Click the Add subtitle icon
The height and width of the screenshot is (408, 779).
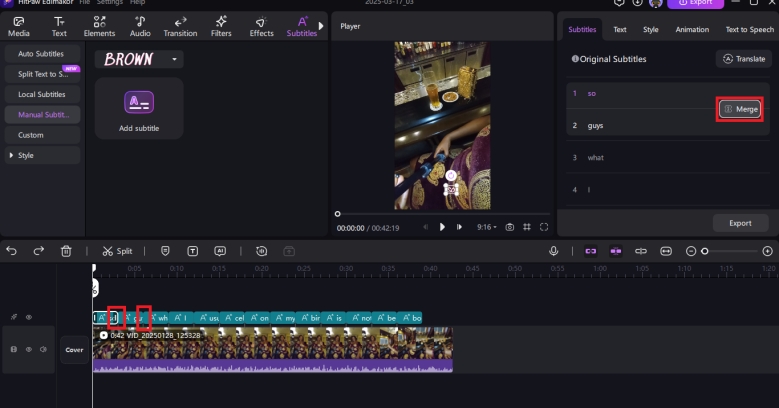point(139,102)
